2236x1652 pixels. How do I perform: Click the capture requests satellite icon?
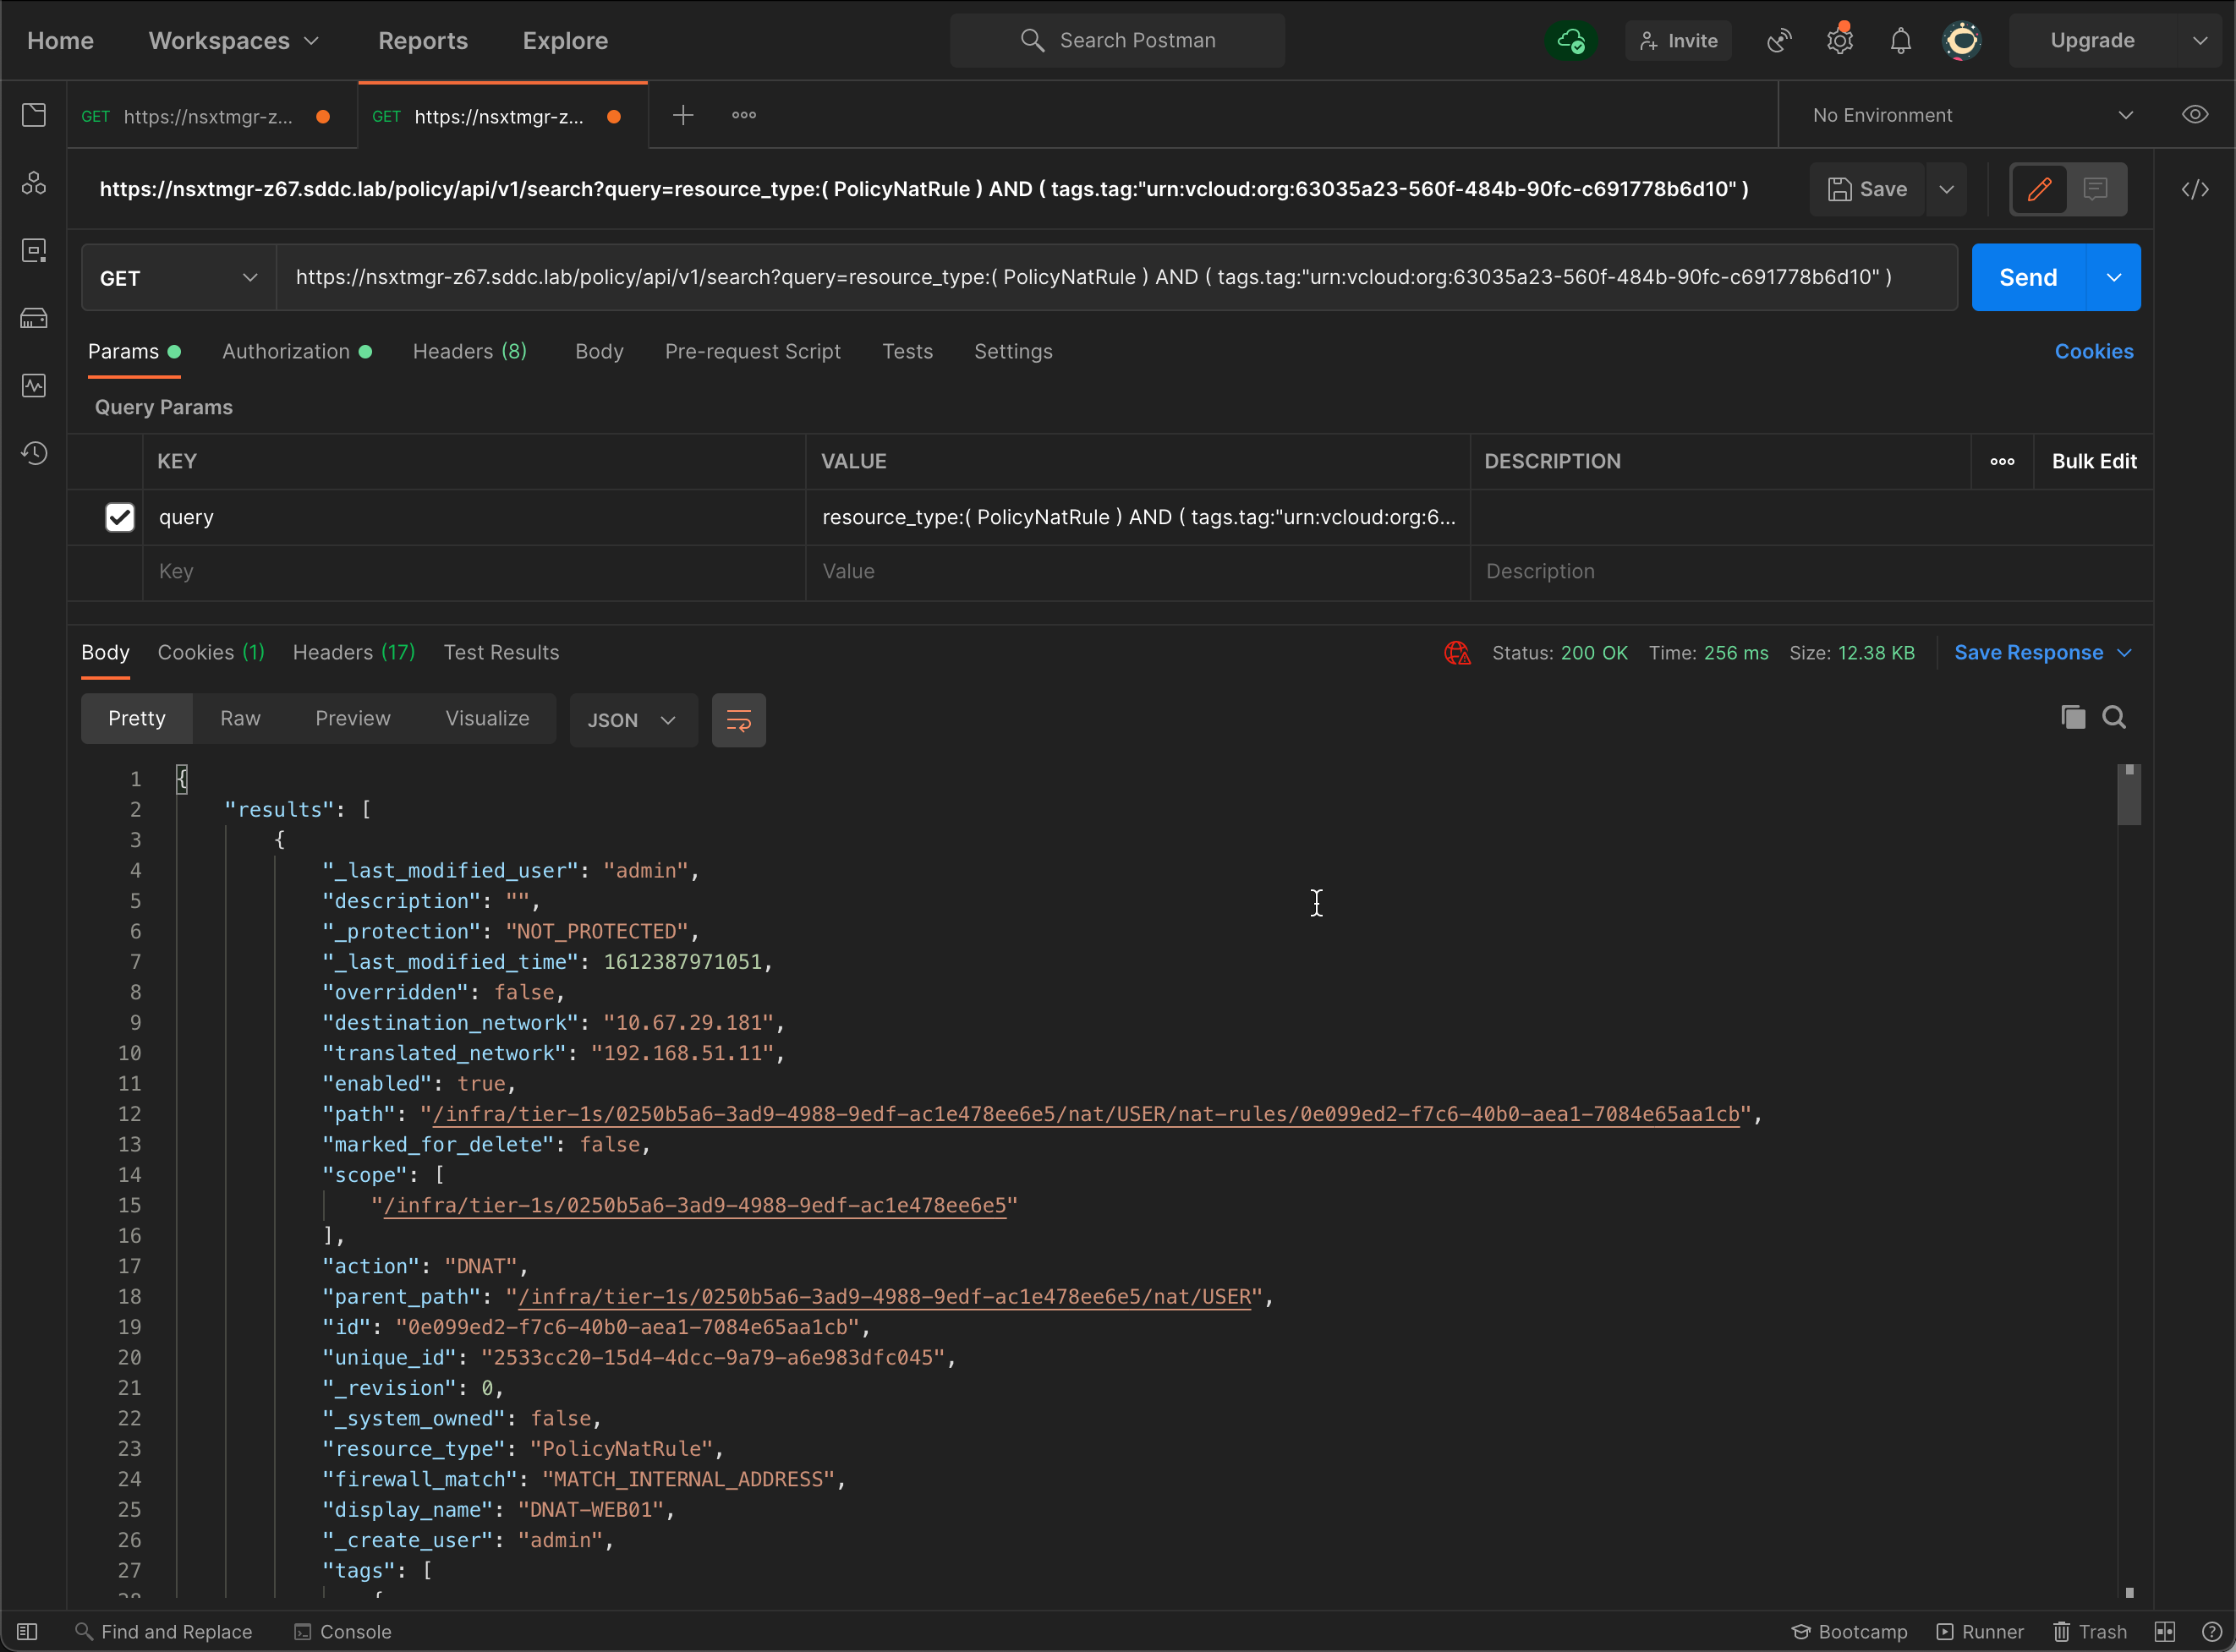tap(1779, 41)
